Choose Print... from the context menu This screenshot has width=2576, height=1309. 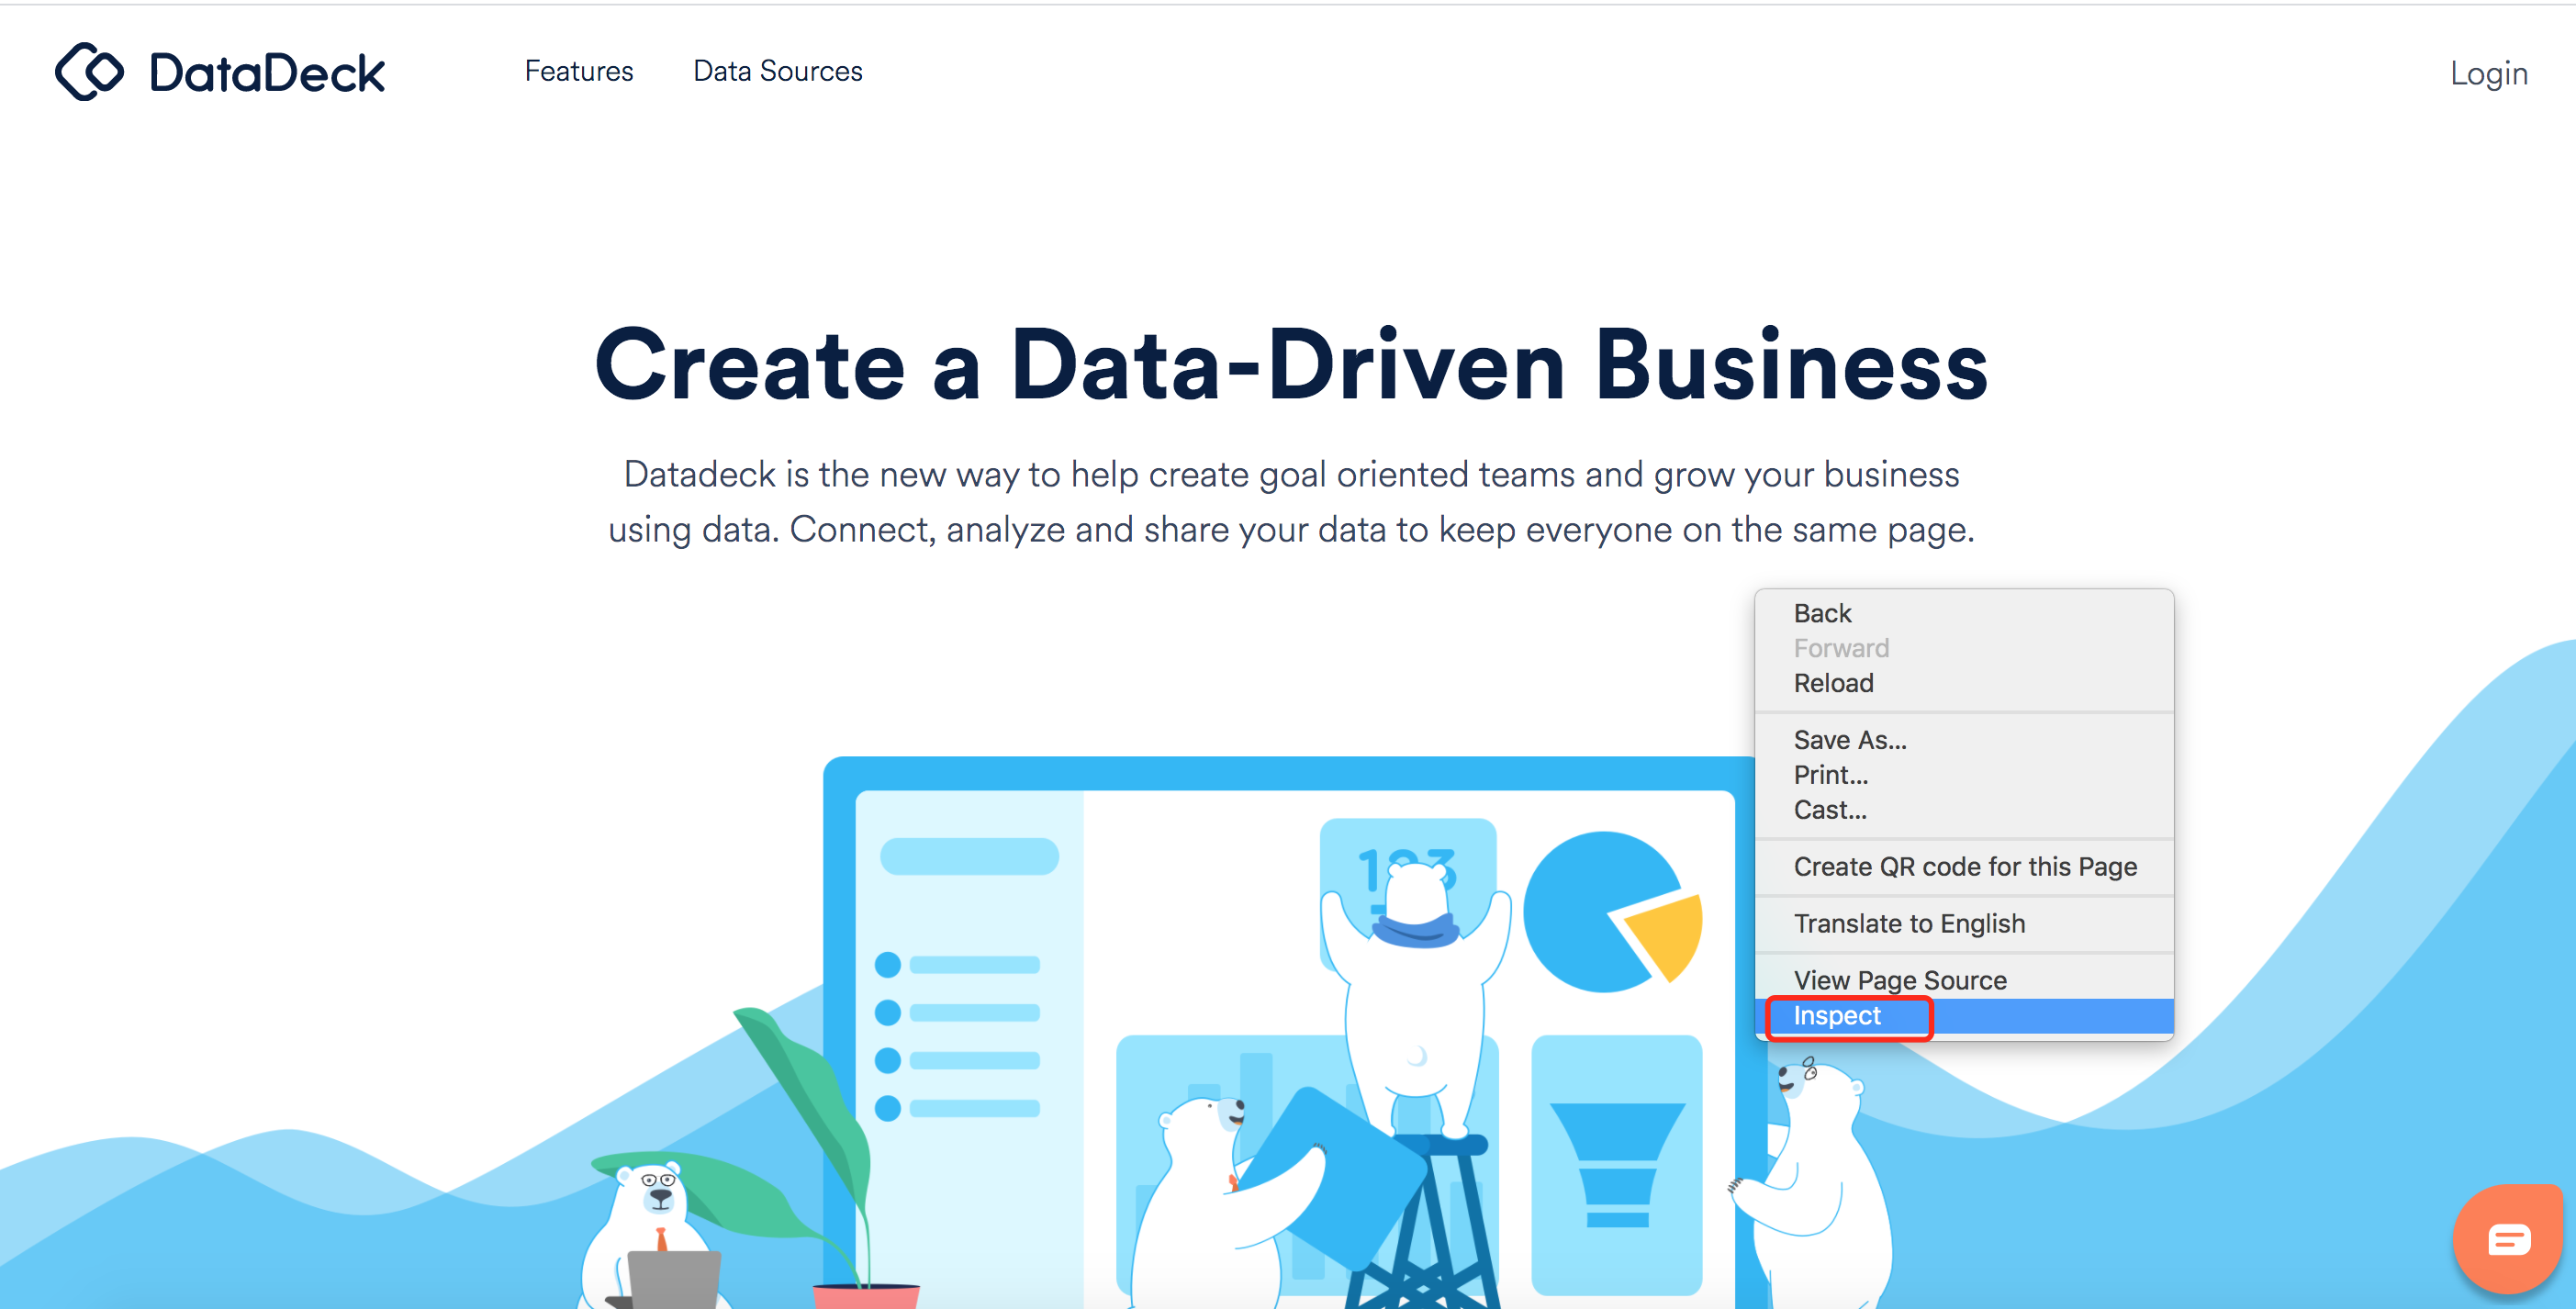point(1964,775)
